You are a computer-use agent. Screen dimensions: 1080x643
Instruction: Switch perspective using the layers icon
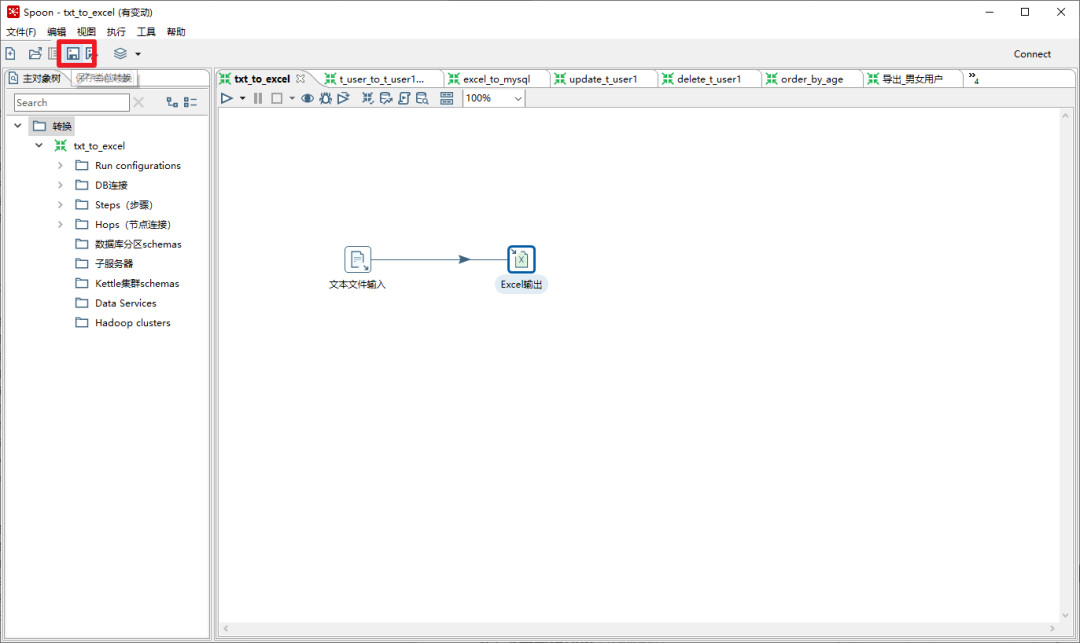pyautogui.click(x=121, y=54)
